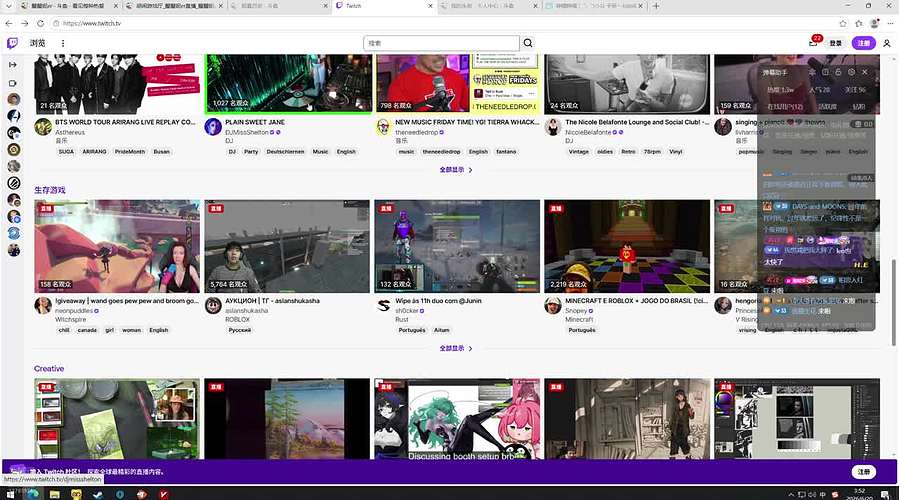899x500 pixels.
Task: Open the first channel avatar in the left sidebar
Action: [x=14, y=99]
